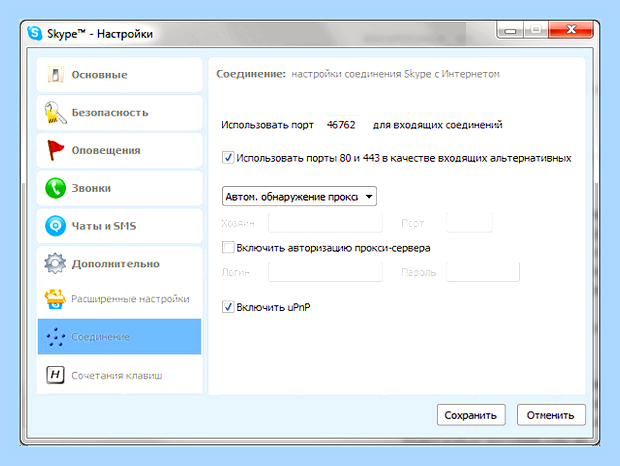The width and height of the screenshot is (620, 466).
Task: Open the proxy detection dropdown
Action: tap(299, 196)
